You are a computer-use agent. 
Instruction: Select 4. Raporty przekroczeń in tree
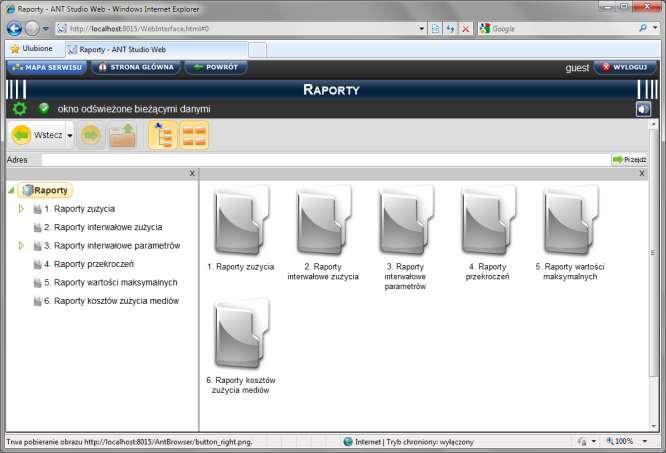(89, 264)
